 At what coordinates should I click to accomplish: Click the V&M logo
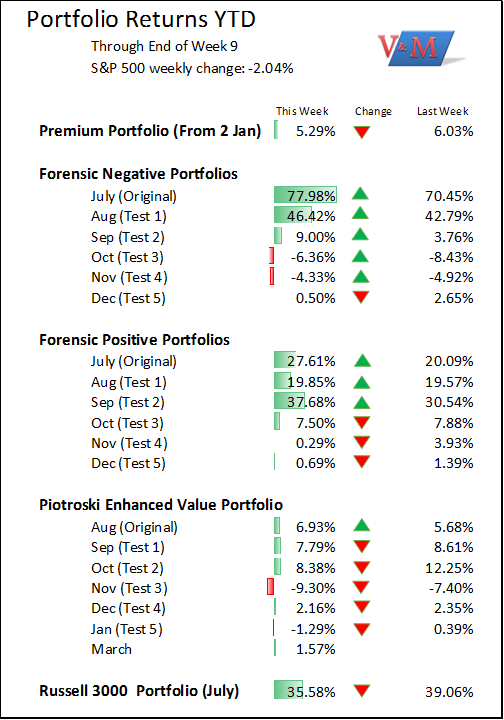click(421, 48)
